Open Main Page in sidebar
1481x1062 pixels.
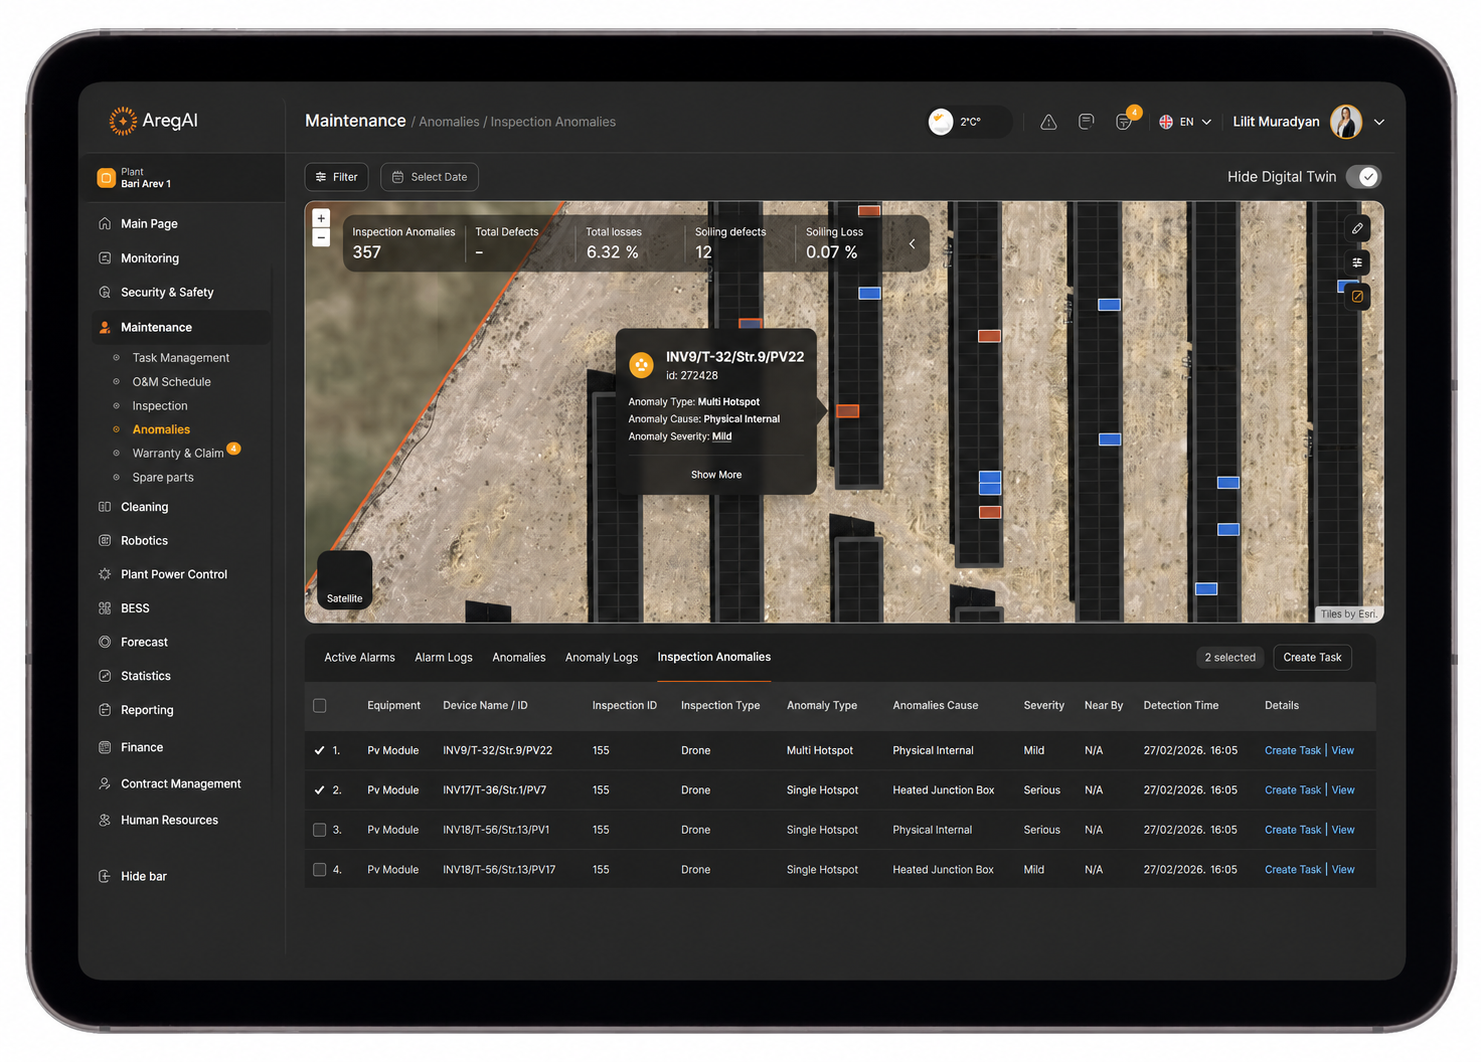[x=149, y=224]
